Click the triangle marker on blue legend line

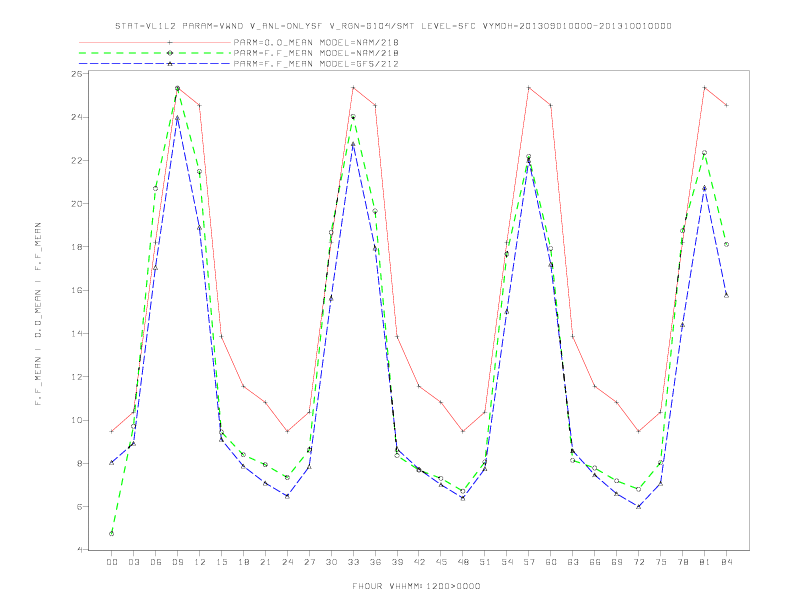170,64
